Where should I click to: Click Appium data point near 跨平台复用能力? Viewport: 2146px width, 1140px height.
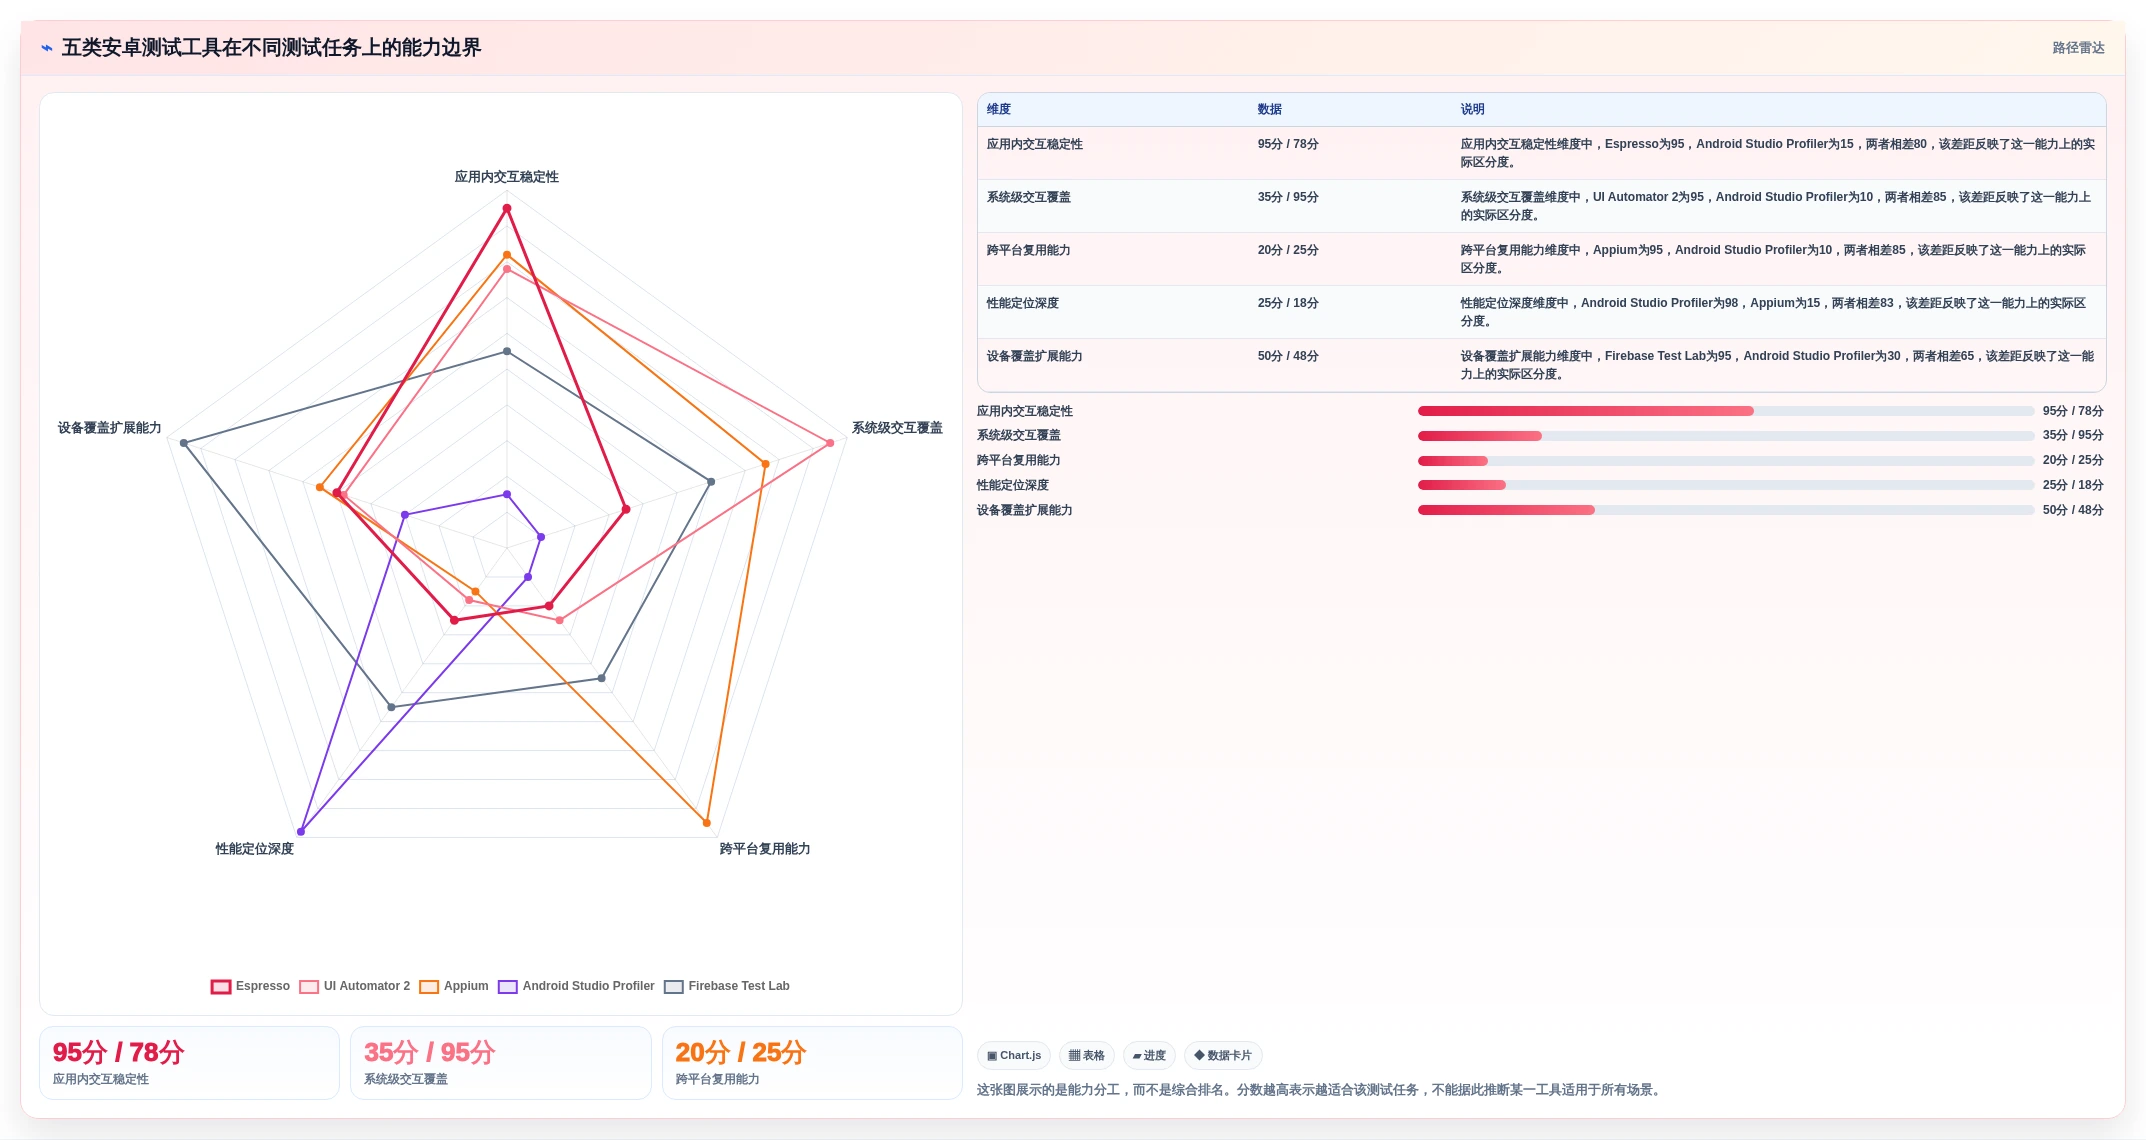pyautogui.click(x=707, y=823)
